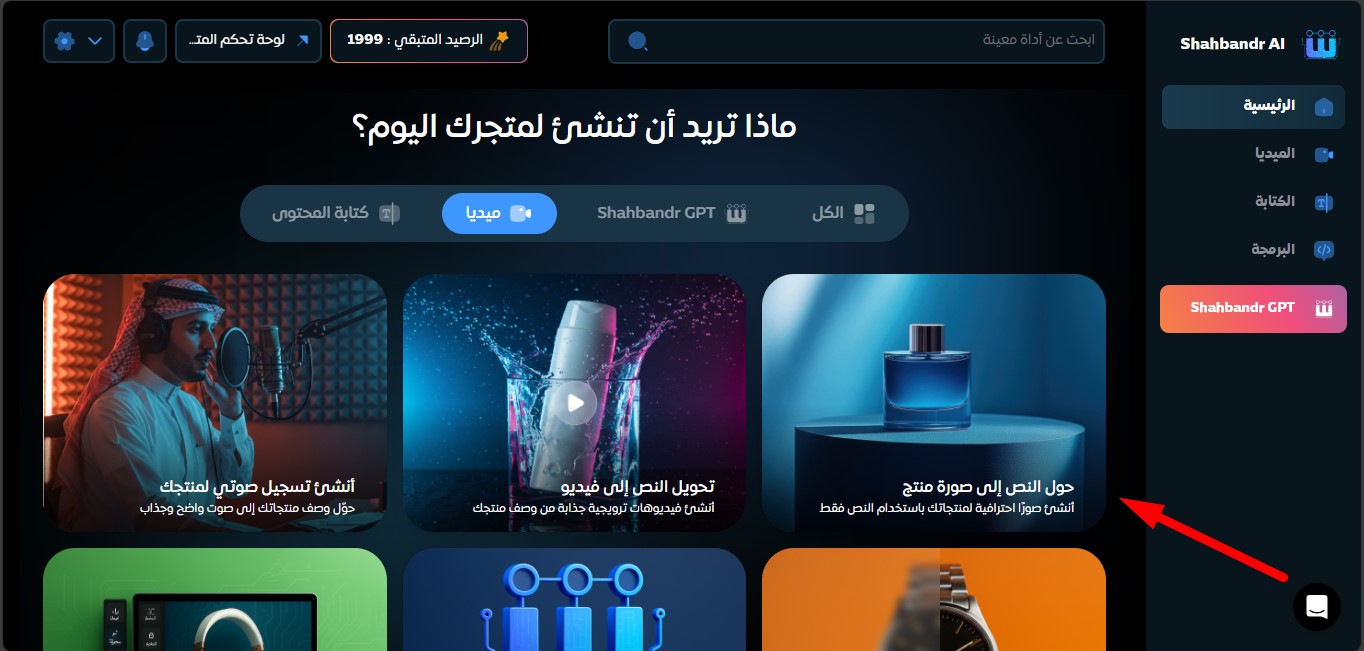Focus the ابحث عن أداة معينة search field
Screen dimensions: 1364x651
pyautogui.click(x=856, y=41)
